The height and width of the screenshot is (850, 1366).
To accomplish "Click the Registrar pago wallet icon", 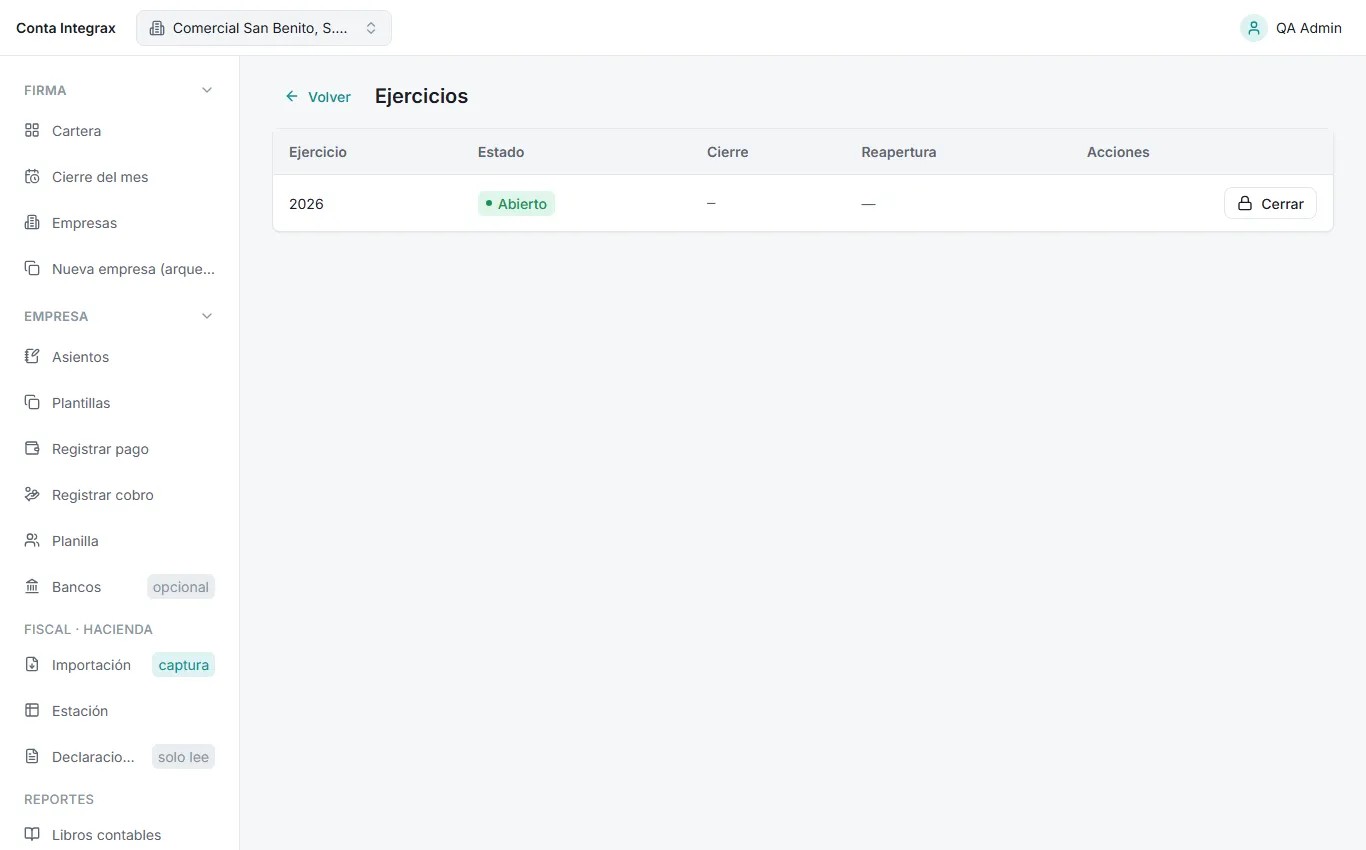I will tap(32, 449).
